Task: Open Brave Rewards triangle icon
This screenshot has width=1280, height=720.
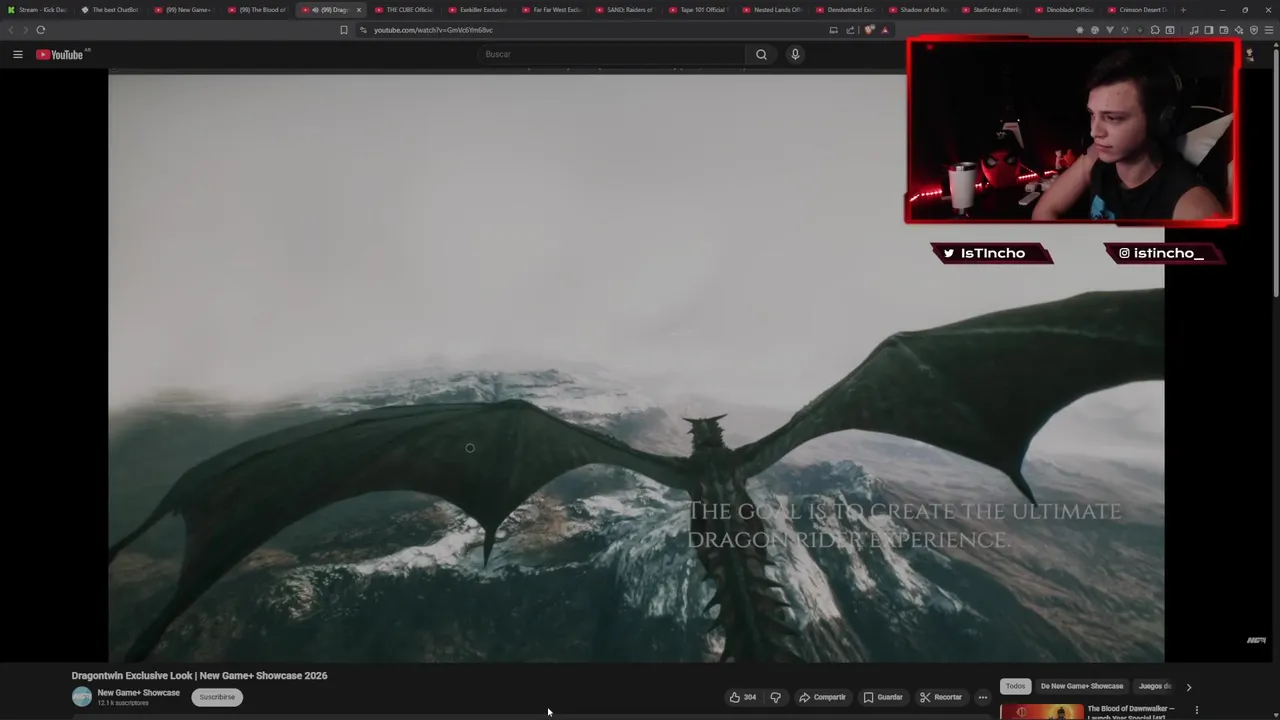Action: [x=885, y=30]
